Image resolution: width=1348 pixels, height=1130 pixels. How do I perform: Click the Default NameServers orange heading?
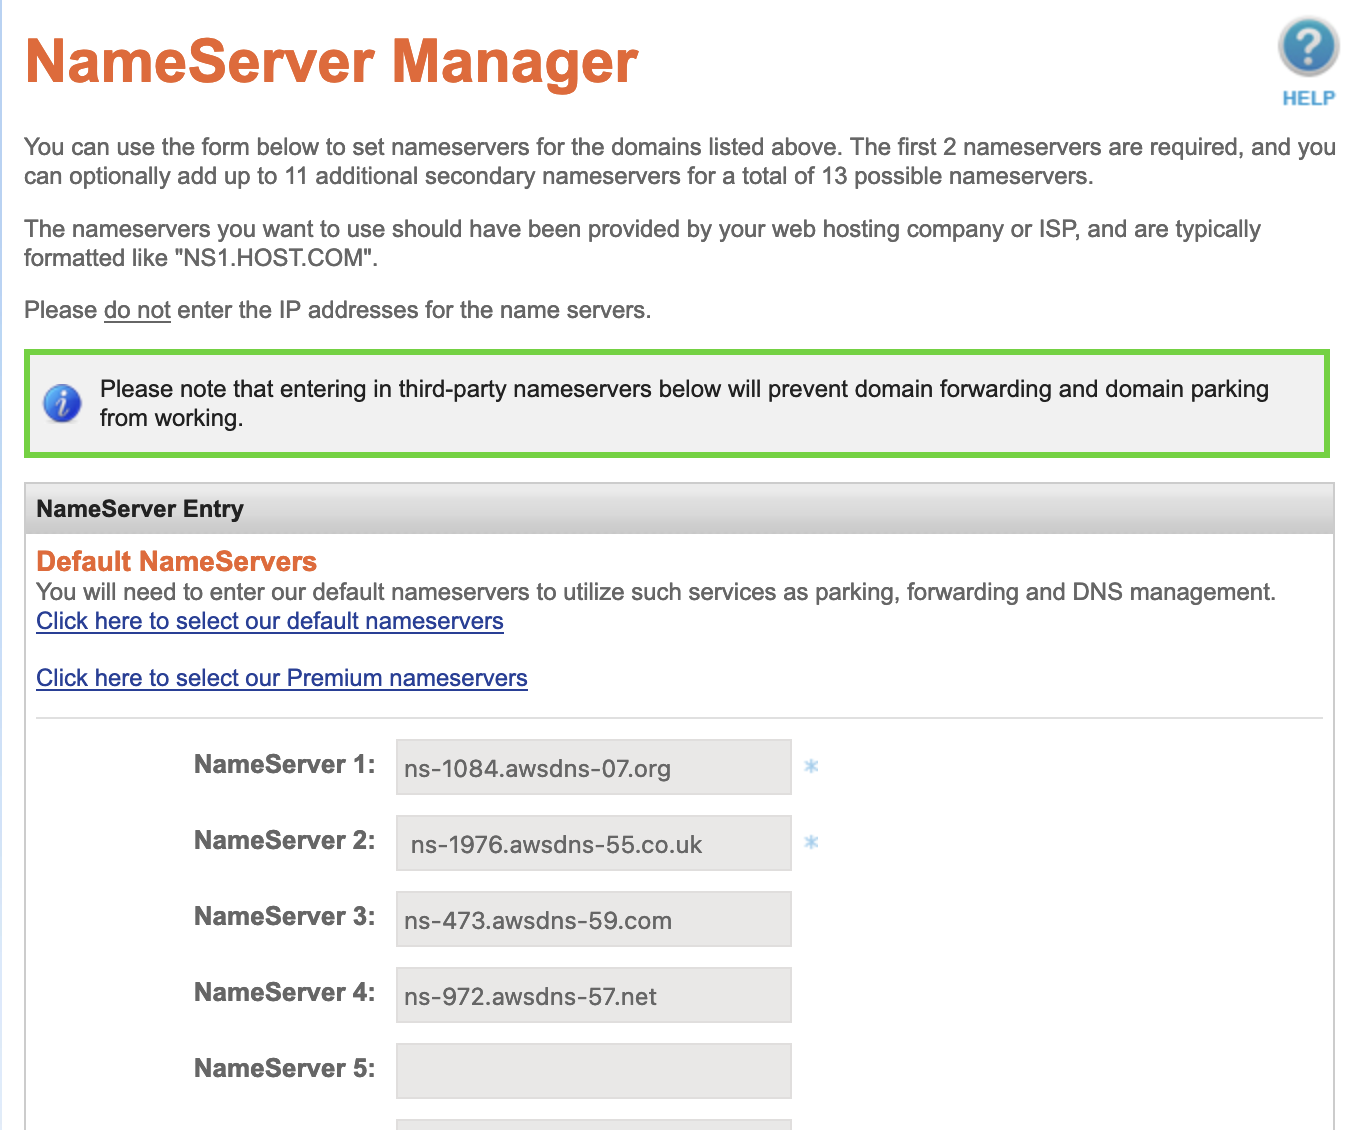(x=176, y=561)
